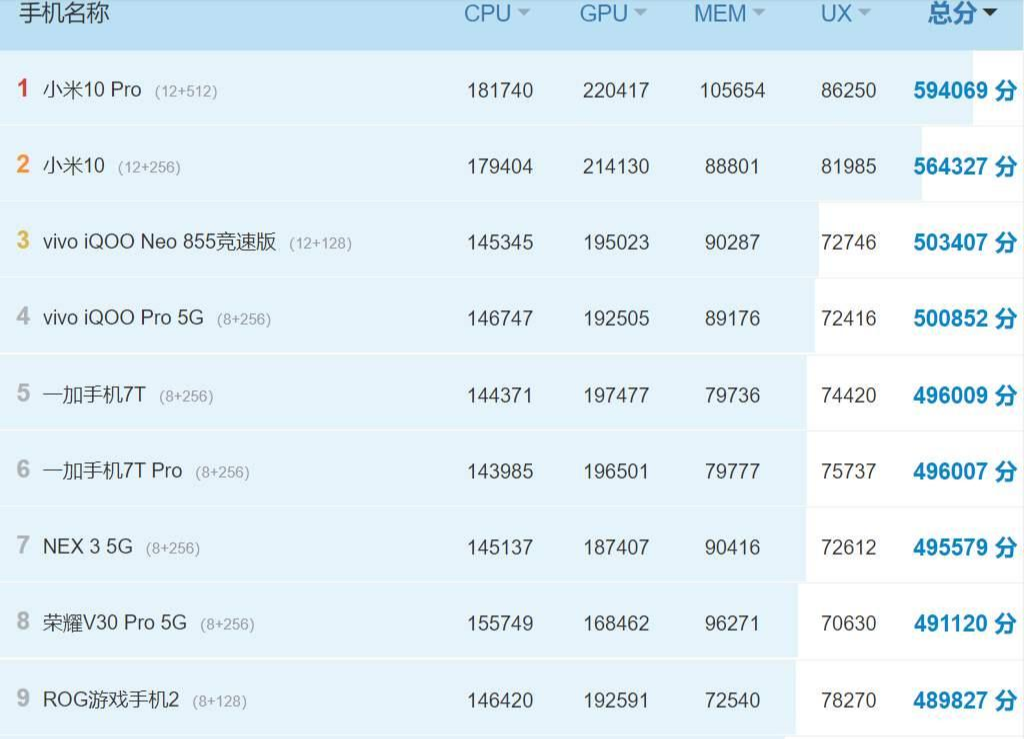Click MEM score 96271
Screen dimensions: 1024x739
click(732, 623)
